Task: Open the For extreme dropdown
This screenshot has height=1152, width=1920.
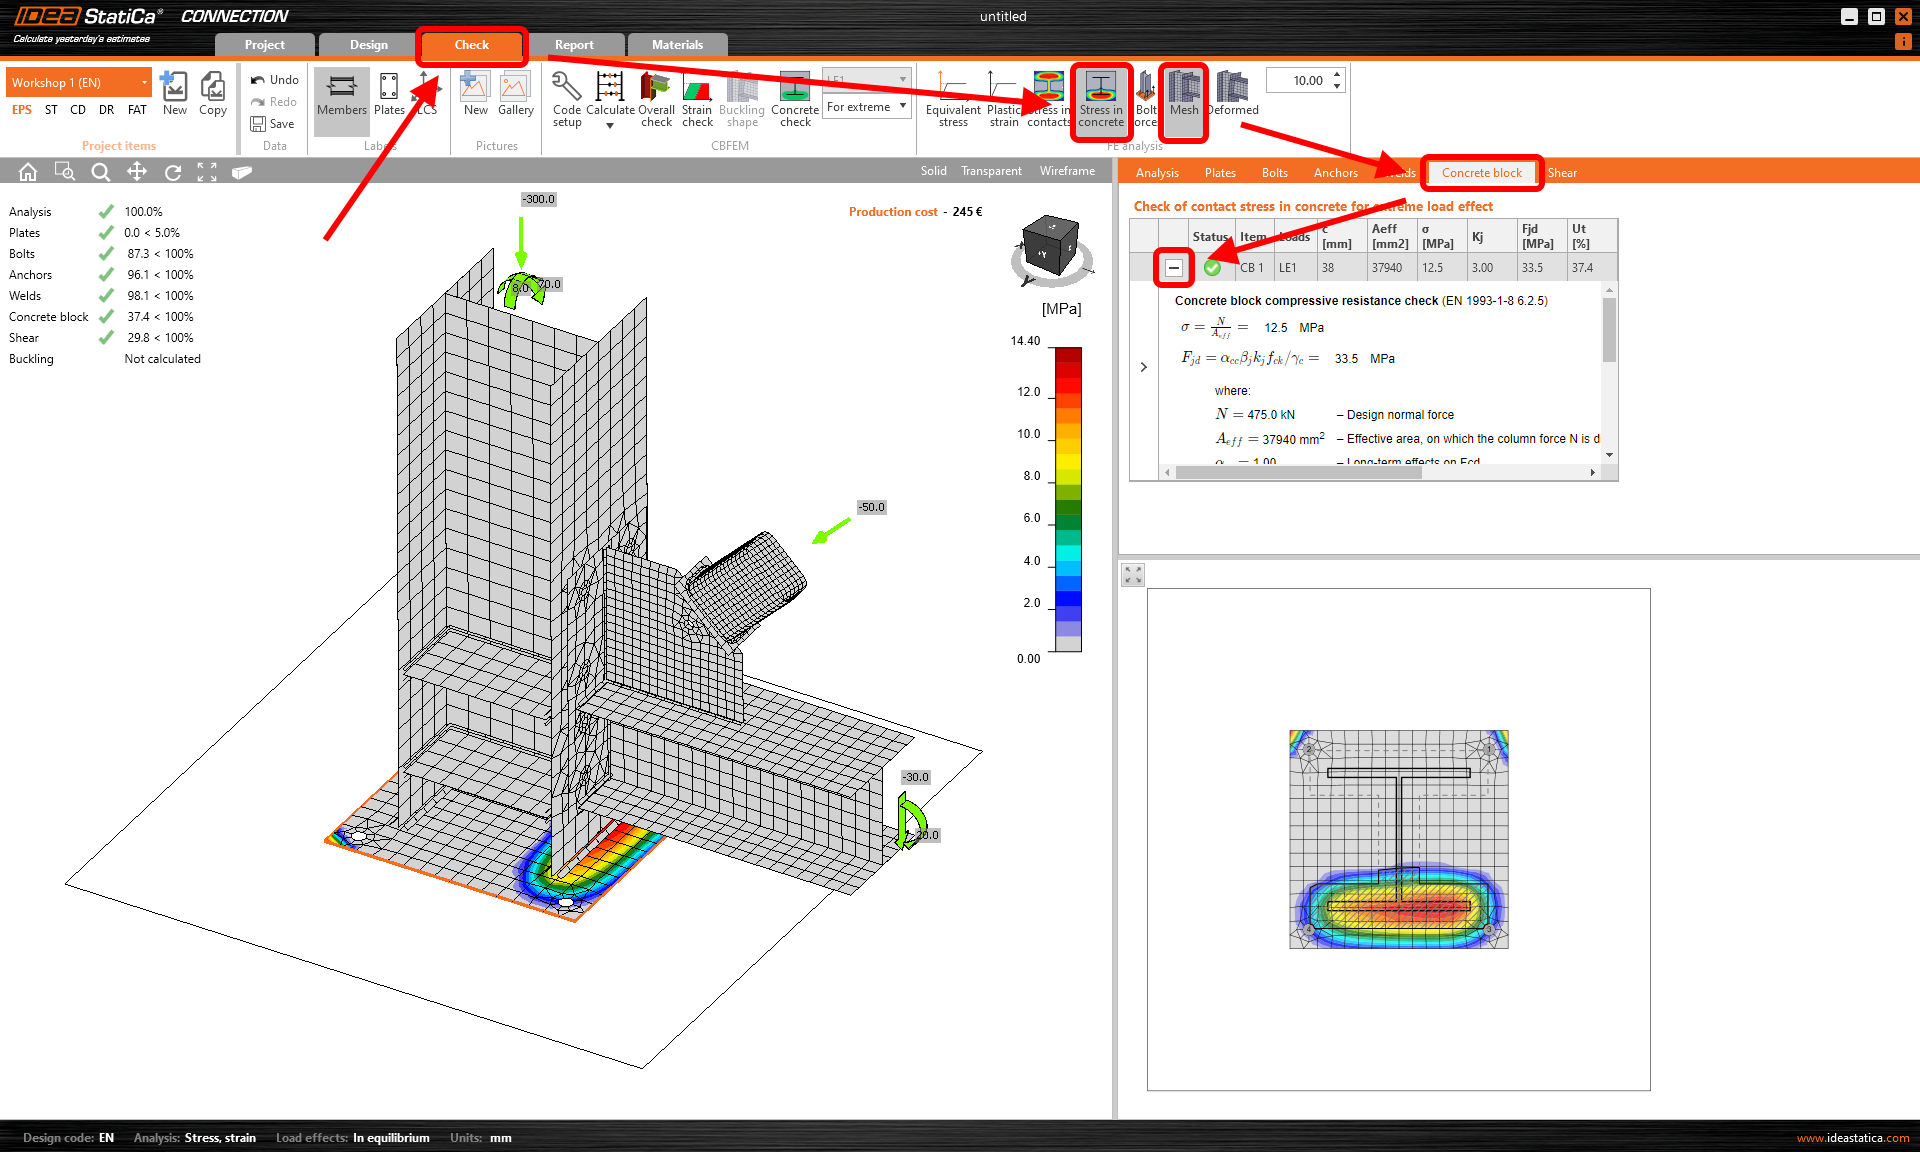Action: (x=866, y=107)
